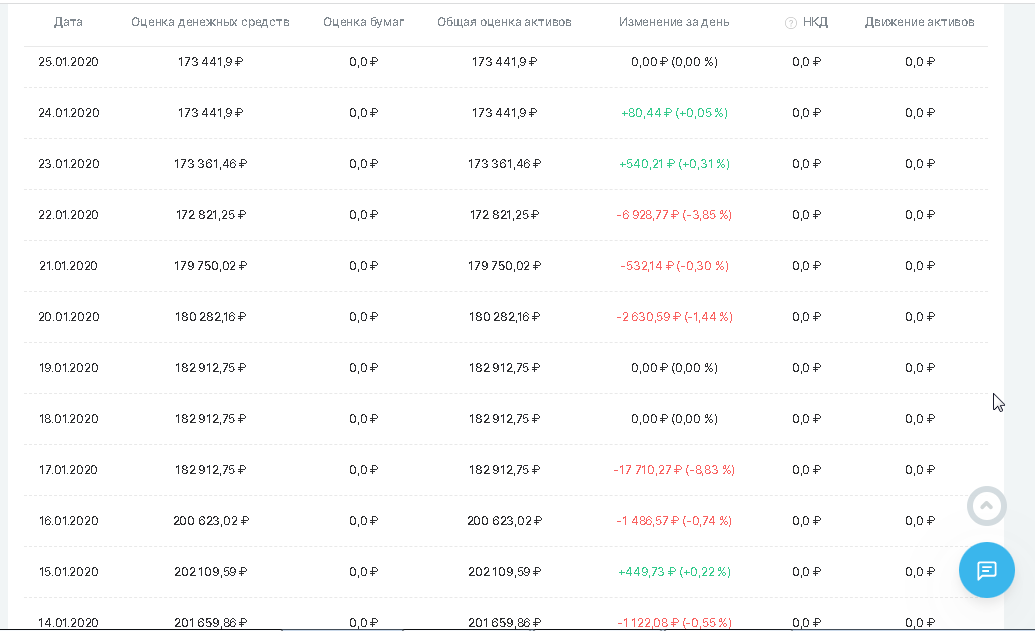
Task: Click the +540,21 ₽ (+0,31 %) change
Action: click(x=674, y=164)
